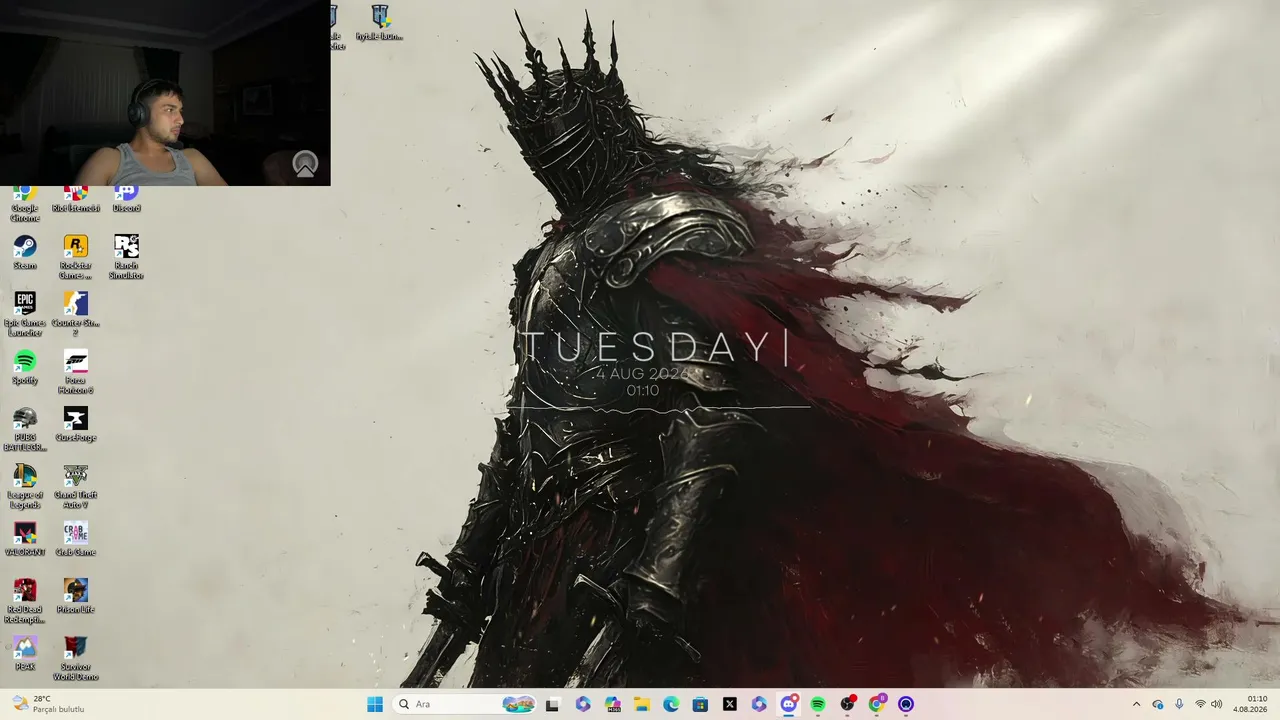Expand the hidden system tray icons
This screenshot has height=720, width=1280.
(1136, 704)
